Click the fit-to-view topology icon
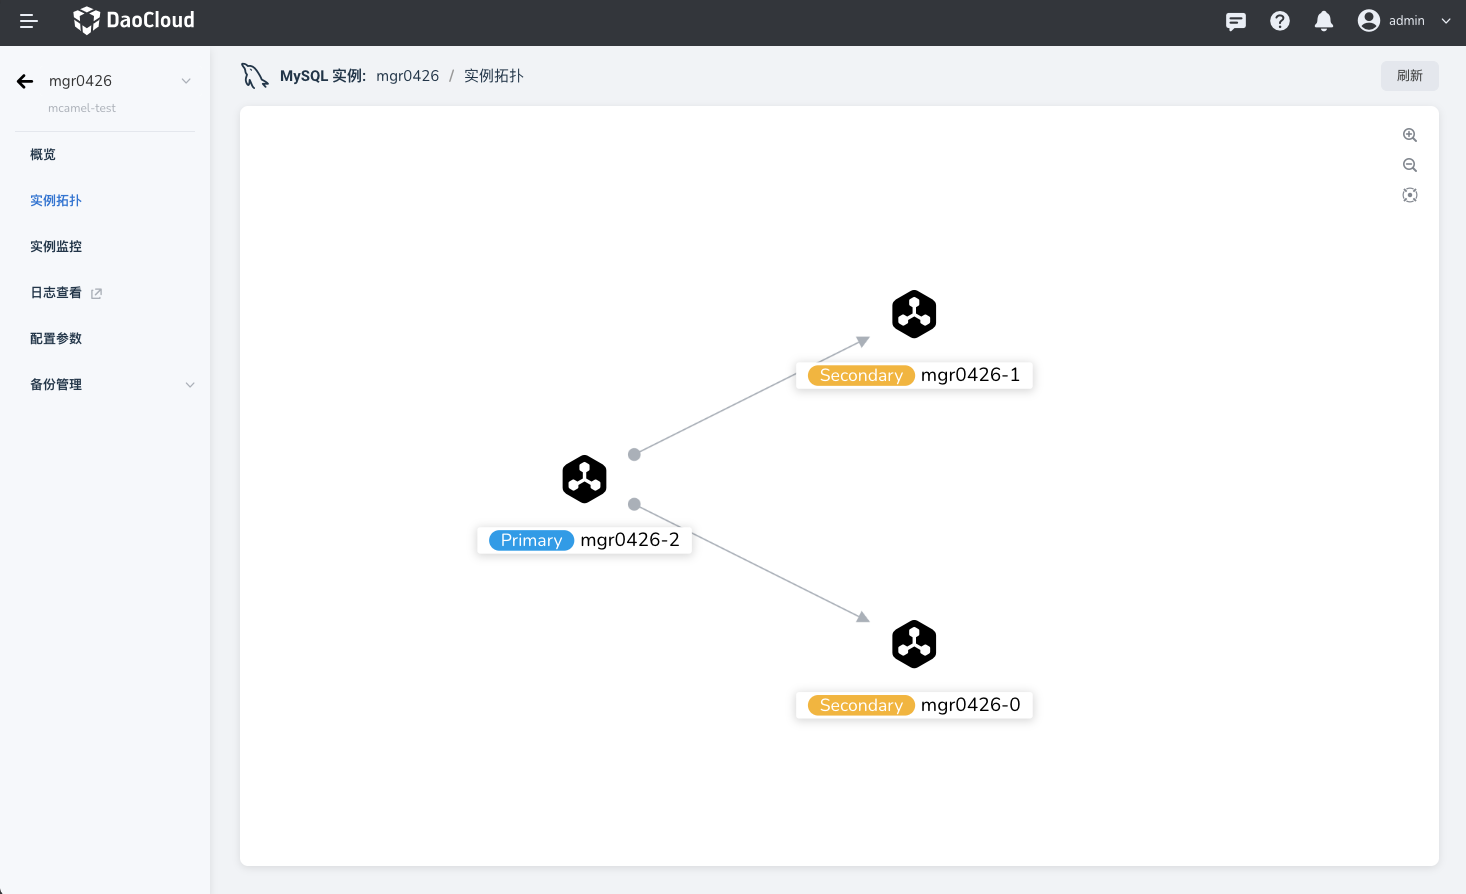1466x894 pixels. tap(1410, 195)
